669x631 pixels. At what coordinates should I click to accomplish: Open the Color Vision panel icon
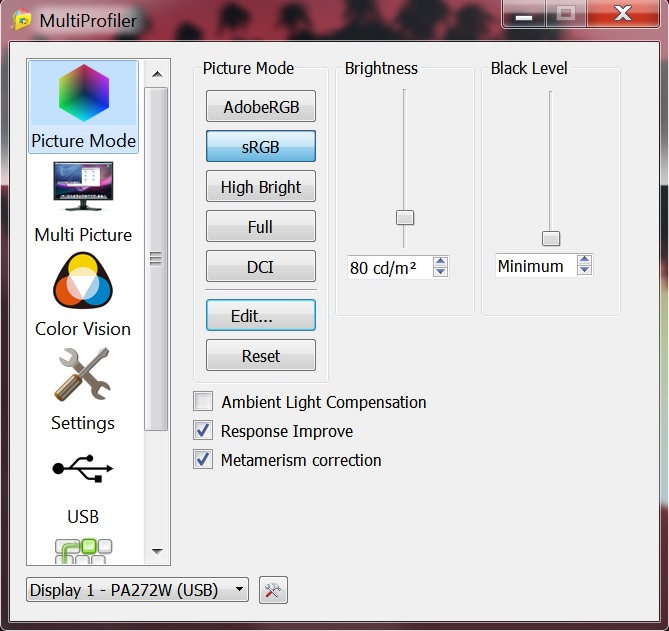83,282
